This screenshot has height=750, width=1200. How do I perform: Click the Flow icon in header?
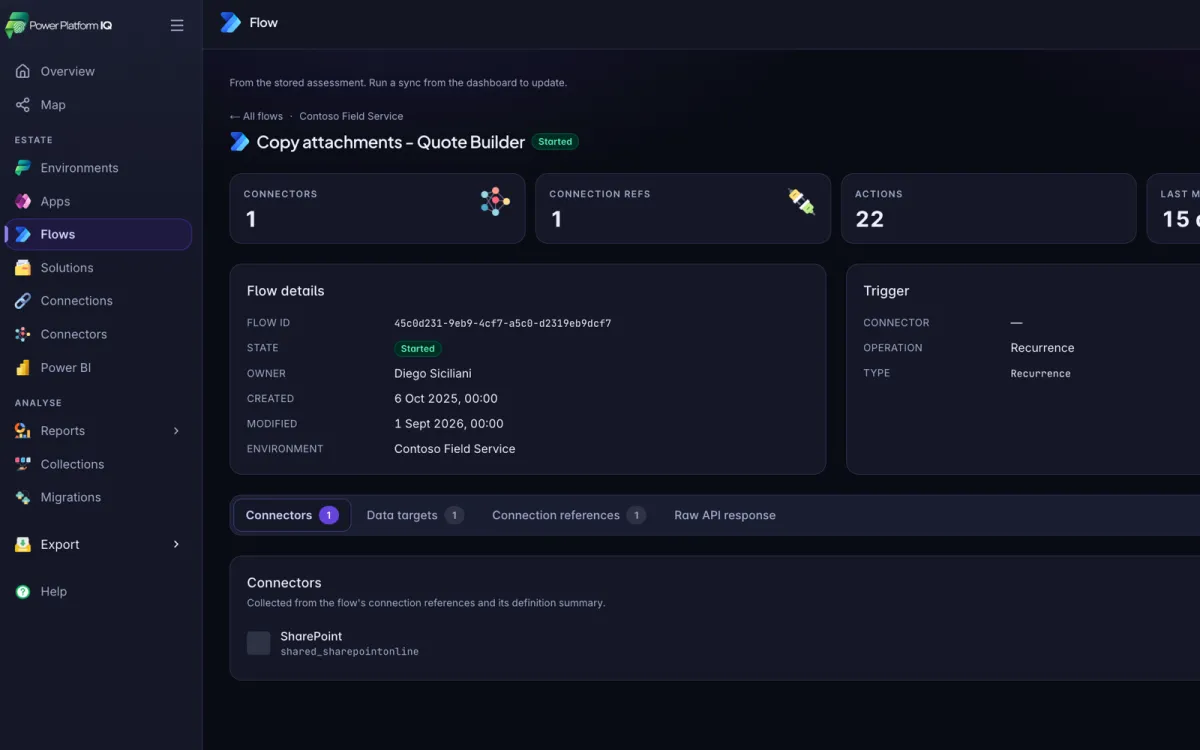point(231,22)
